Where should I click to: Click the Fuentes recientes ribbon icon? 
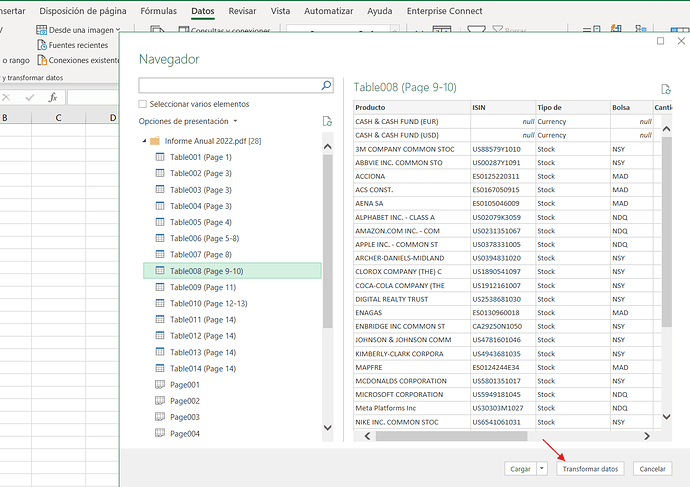coord(42,45)
